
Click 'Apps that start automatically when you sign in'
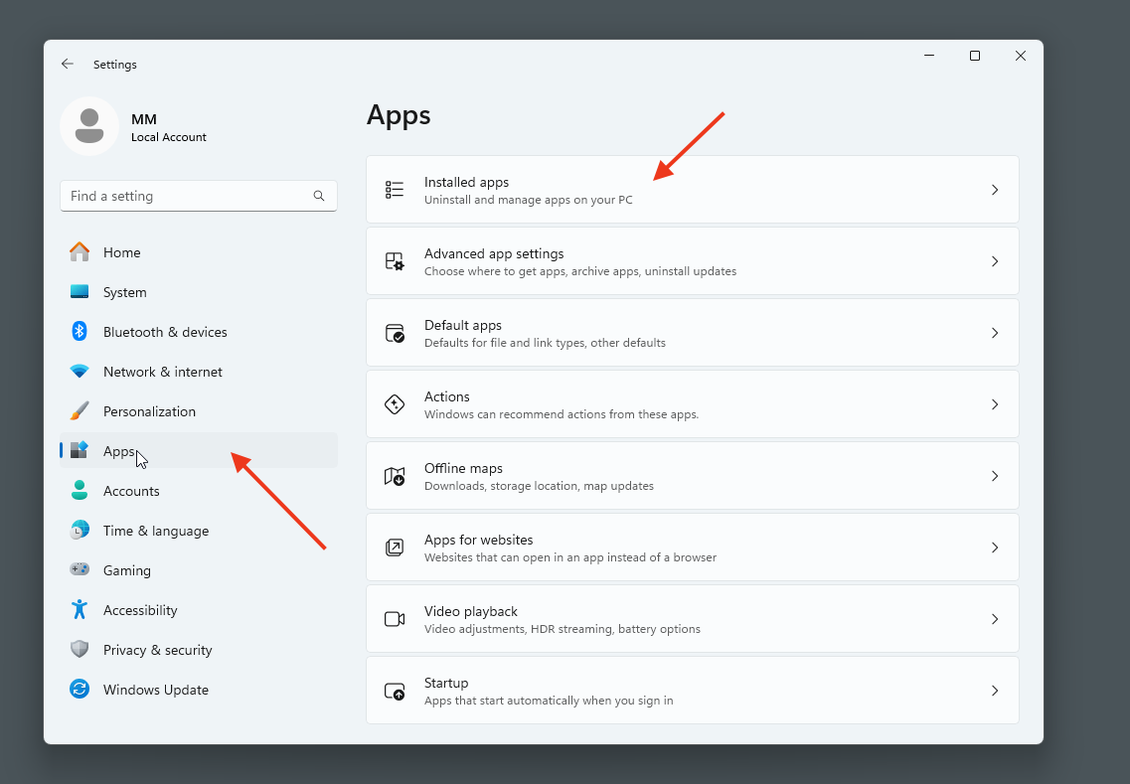coord(548,700)
